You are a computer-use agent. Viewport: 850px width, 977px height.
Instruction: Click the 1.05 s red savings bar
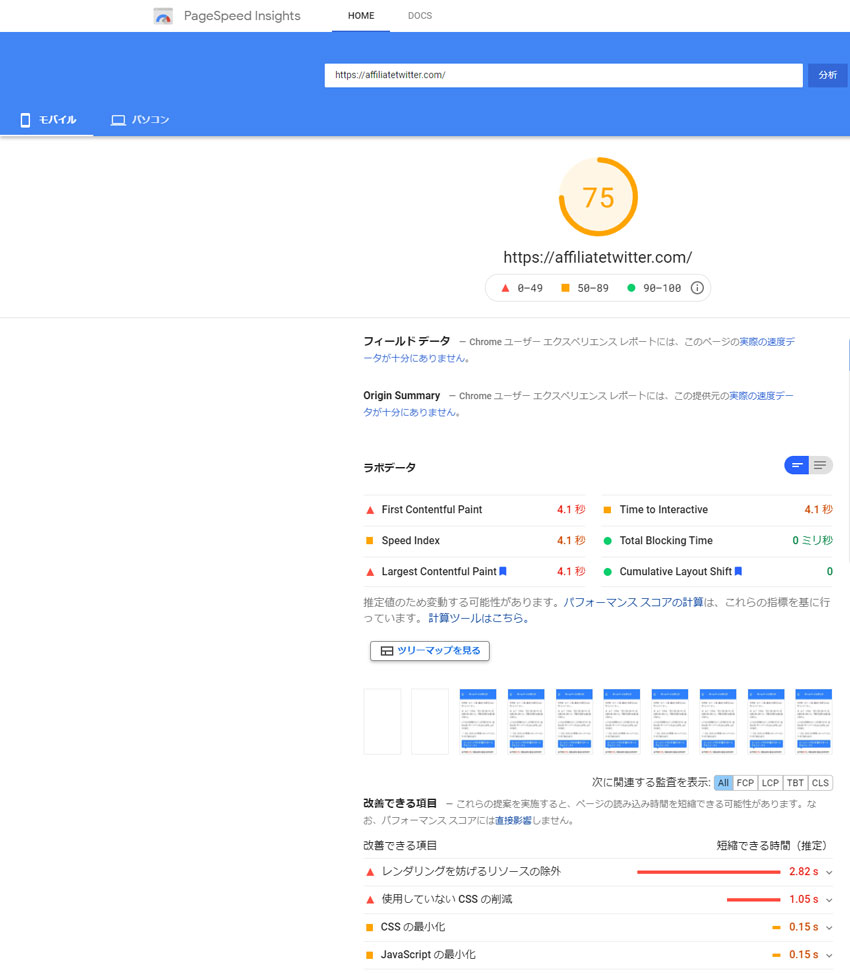coord(753,900)
